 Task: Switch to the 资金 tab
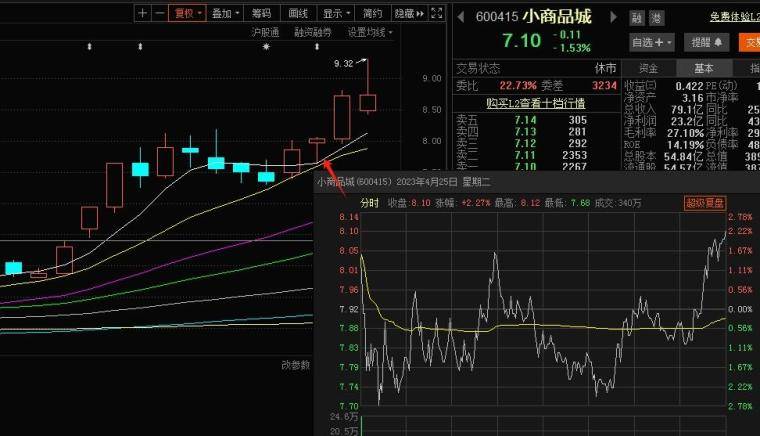click(649, 68)
